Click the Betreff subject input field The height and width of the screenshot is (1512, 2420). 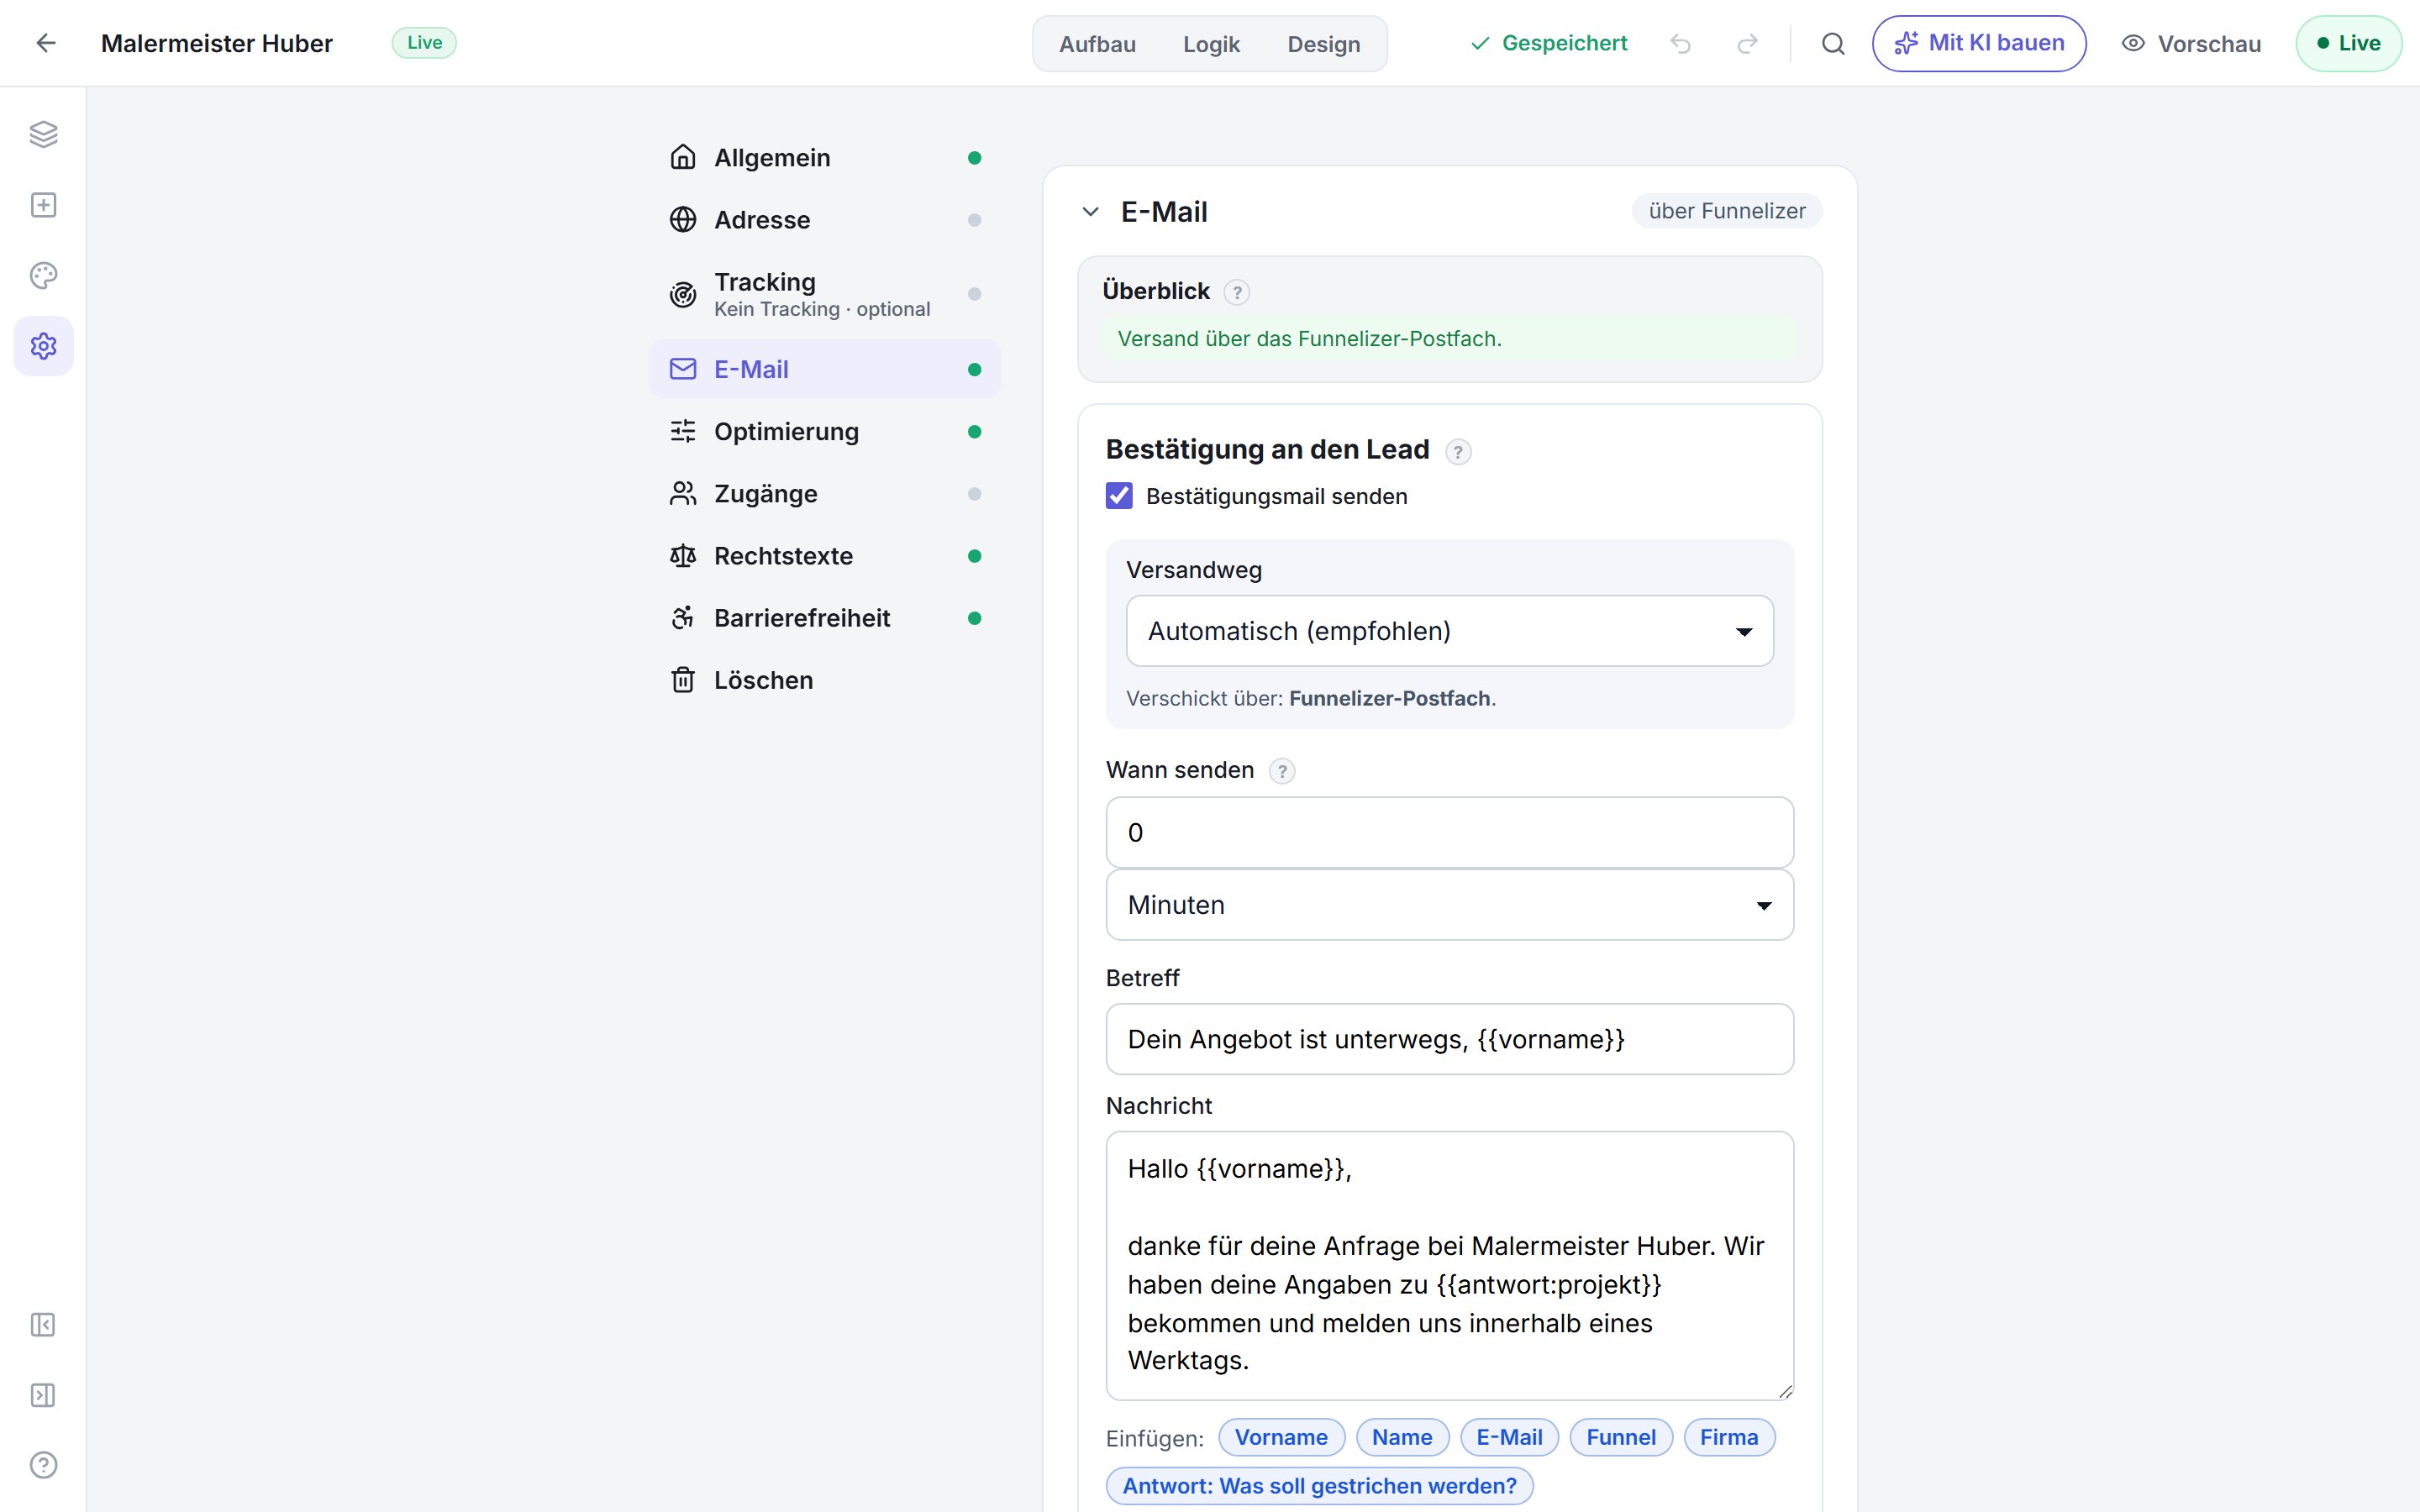coord(1450,1039)
